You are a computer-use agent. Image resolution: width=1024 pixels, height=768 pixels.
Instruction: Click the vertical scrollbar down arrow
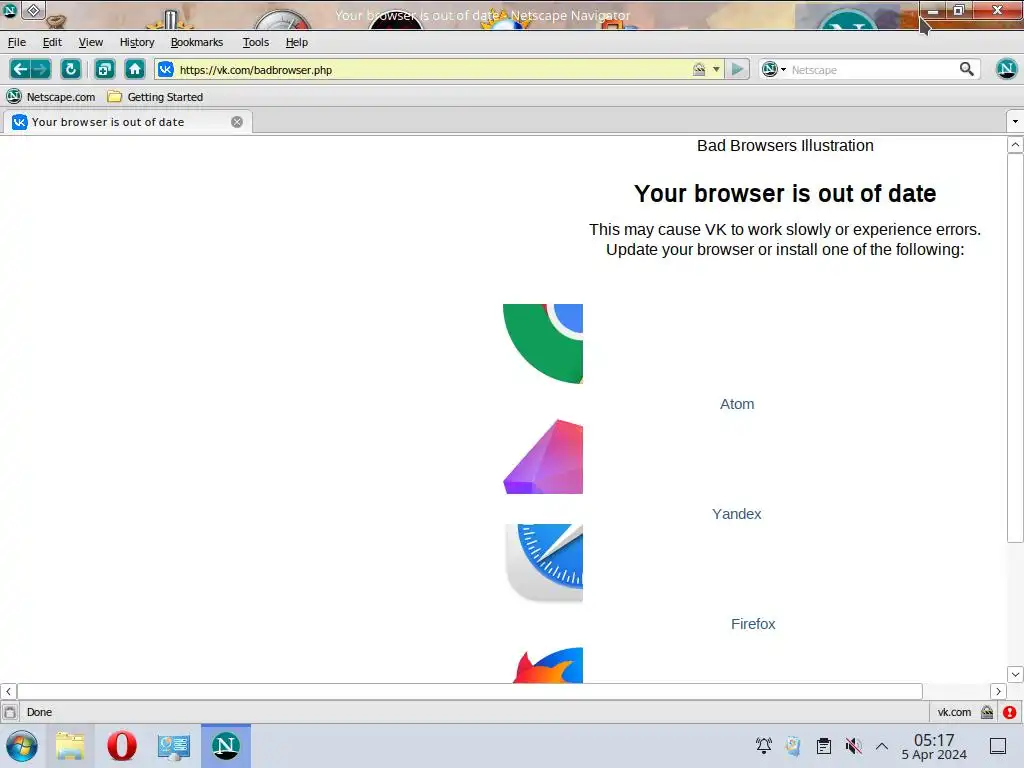[x=1015, y=674]
